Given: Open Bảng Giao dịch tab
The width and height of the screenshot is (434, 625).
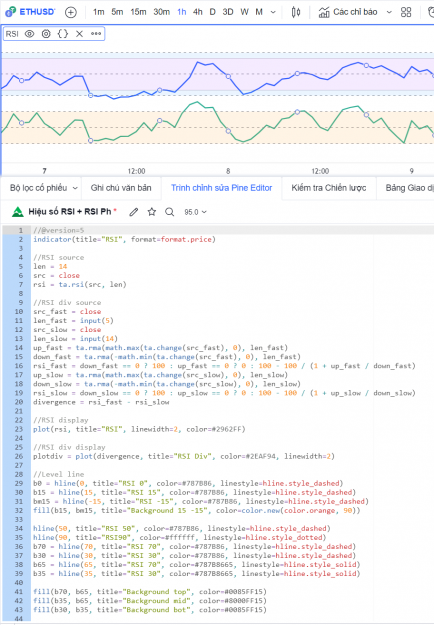Looking at the screenshot, I should click(409, 188).
